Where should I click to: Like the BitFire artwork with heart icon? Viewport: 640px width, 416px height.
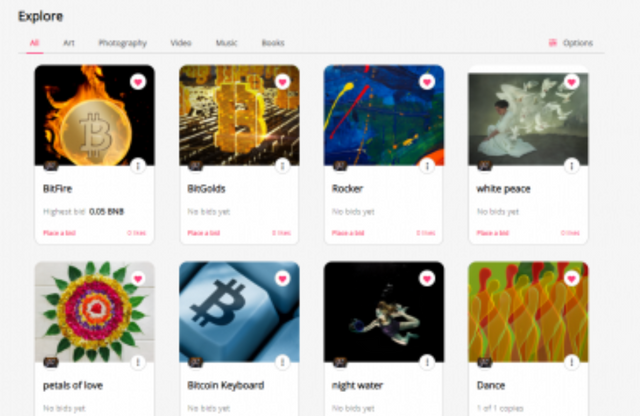138,82
